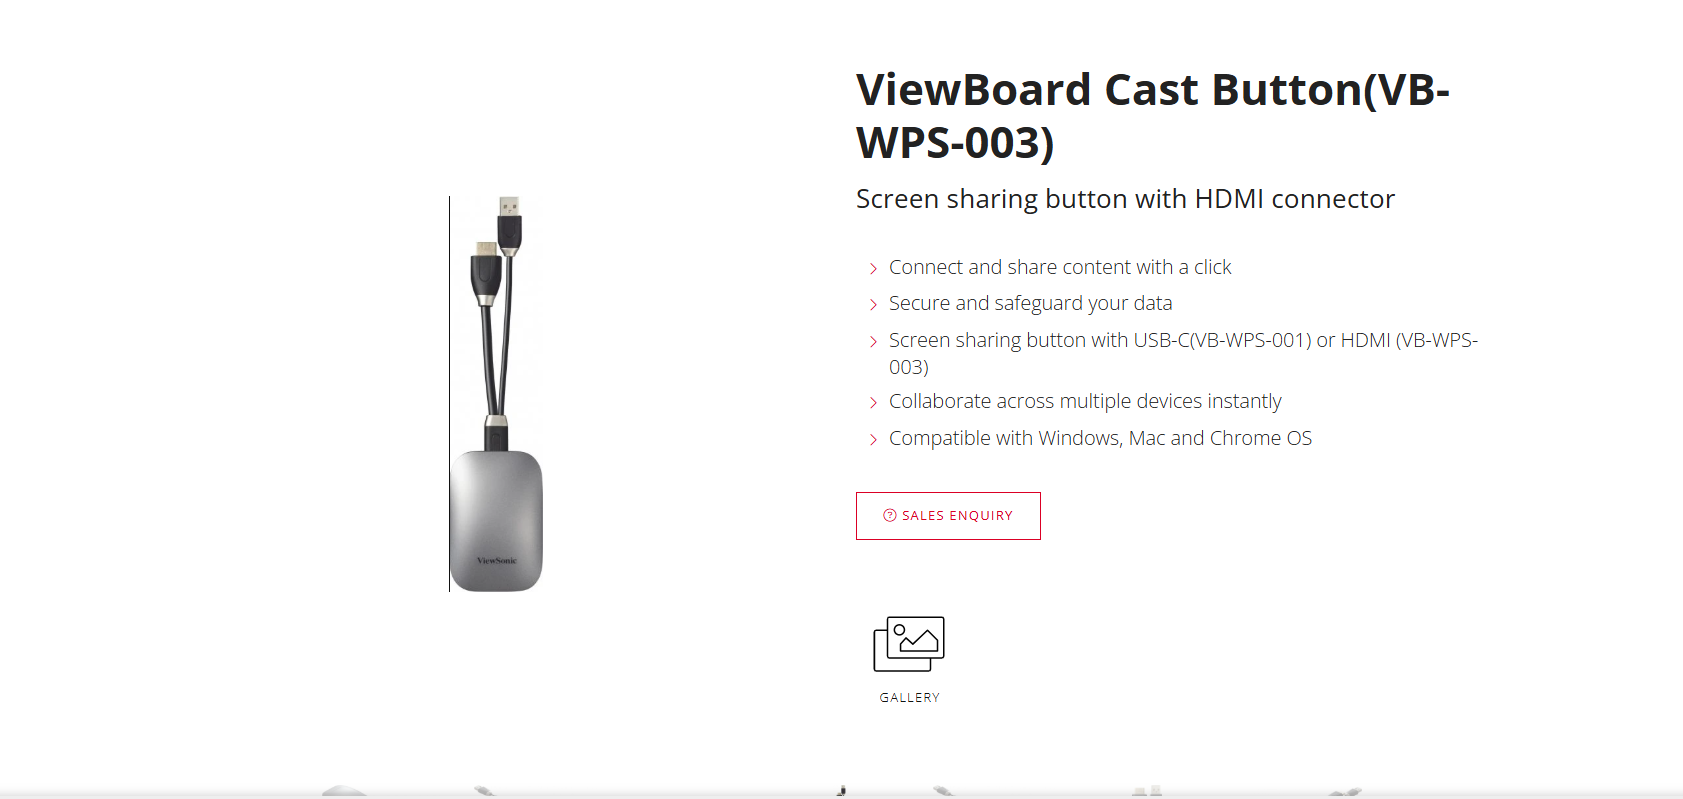This screenshot has width=1683, height=799.
Task: Click the "USB-C(VB-WPS-001) or HDMI" feature text
Action: [1262, 340]
